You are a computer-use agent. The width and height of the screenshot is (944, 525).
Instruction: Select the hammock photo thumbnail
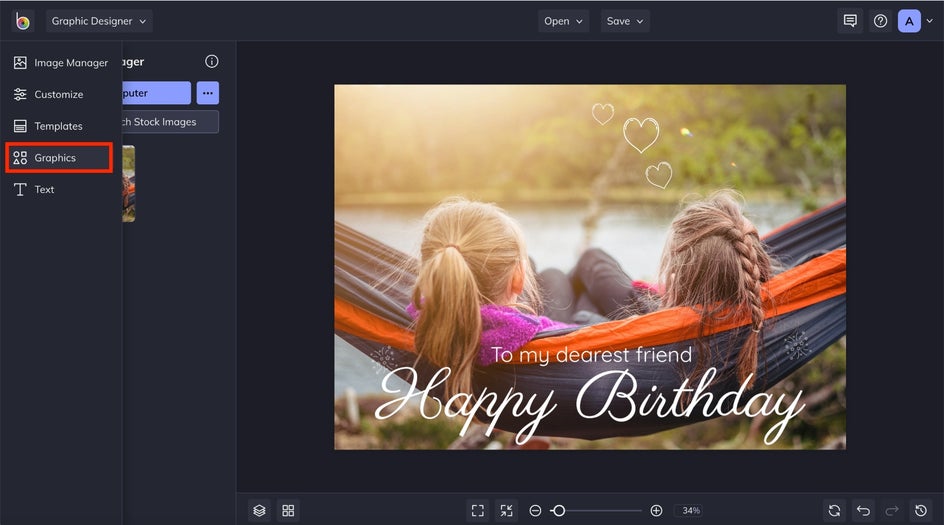click(129, 184)
